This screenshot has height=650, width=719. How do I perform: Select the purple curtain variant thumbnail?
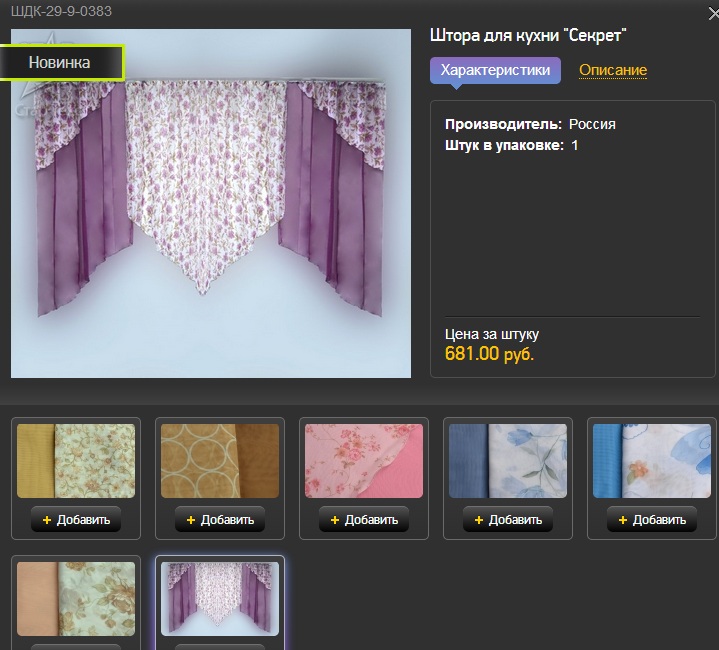tap(220, 599)
